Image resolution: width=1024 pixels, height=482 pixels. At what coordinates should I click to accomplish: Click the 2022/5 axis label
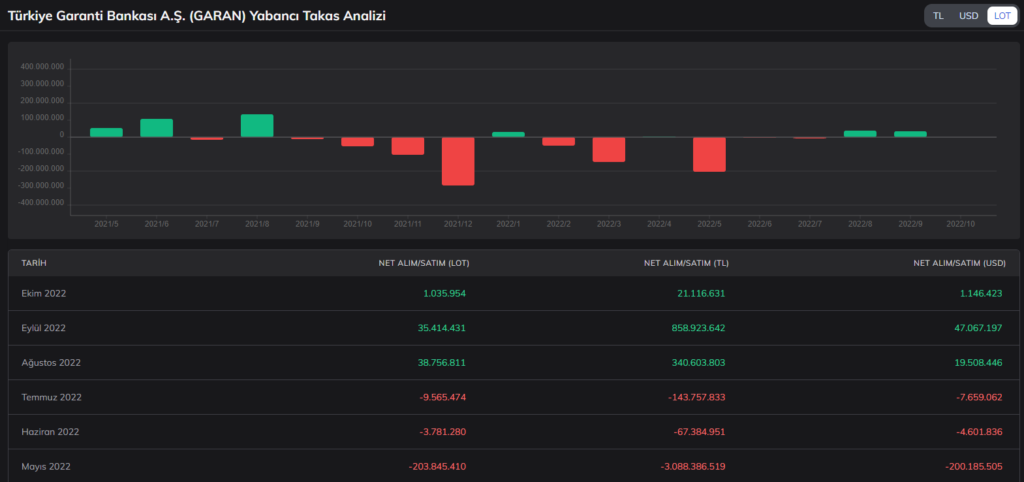click(x=710, y=223)
